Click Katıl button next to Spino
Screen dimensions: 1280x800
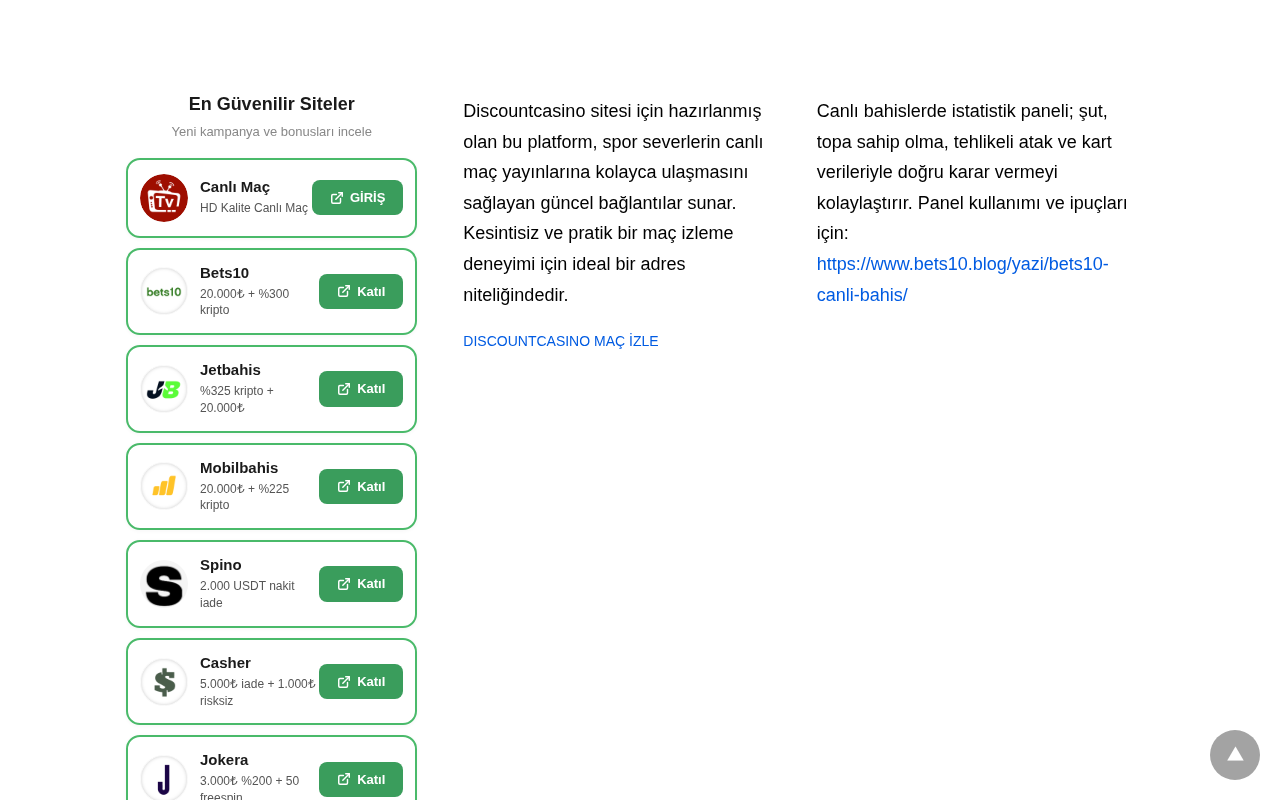tap(361, 584)
